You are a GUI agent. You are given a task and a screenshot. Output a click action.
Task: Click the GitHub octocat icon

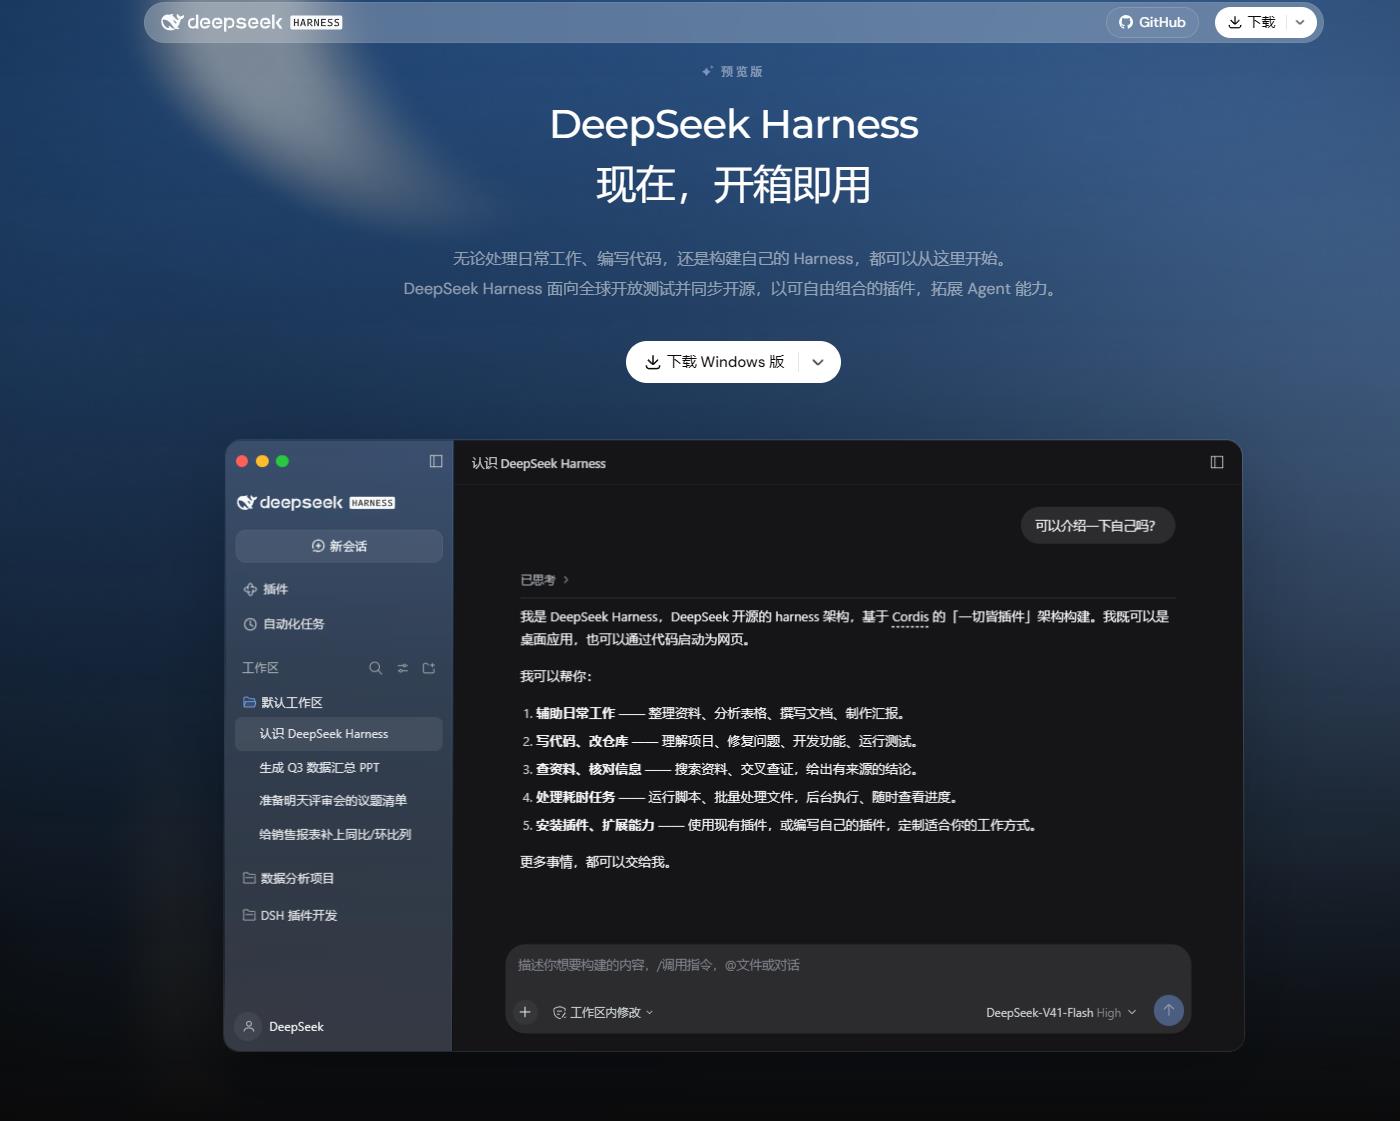pyautogui.click(x=1126, y=22)
